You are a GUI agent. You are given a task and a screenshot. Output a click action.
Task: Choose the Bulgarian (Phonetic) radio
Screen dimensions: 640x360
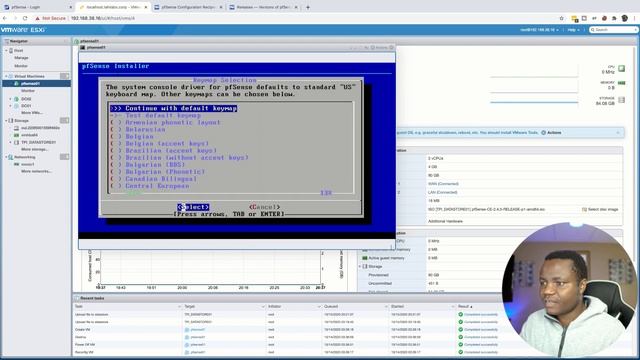pos(116,172)
